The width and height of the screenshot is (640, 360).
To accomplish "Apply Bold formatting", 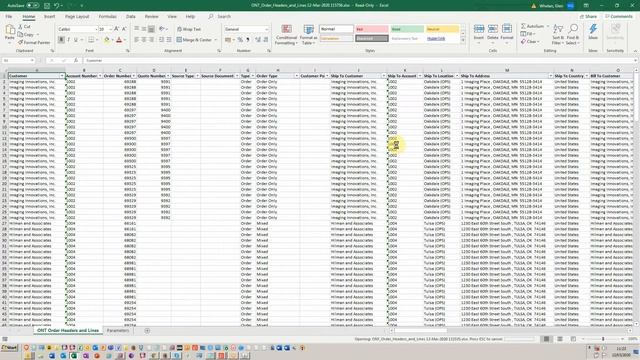I will tap(61, 40).
